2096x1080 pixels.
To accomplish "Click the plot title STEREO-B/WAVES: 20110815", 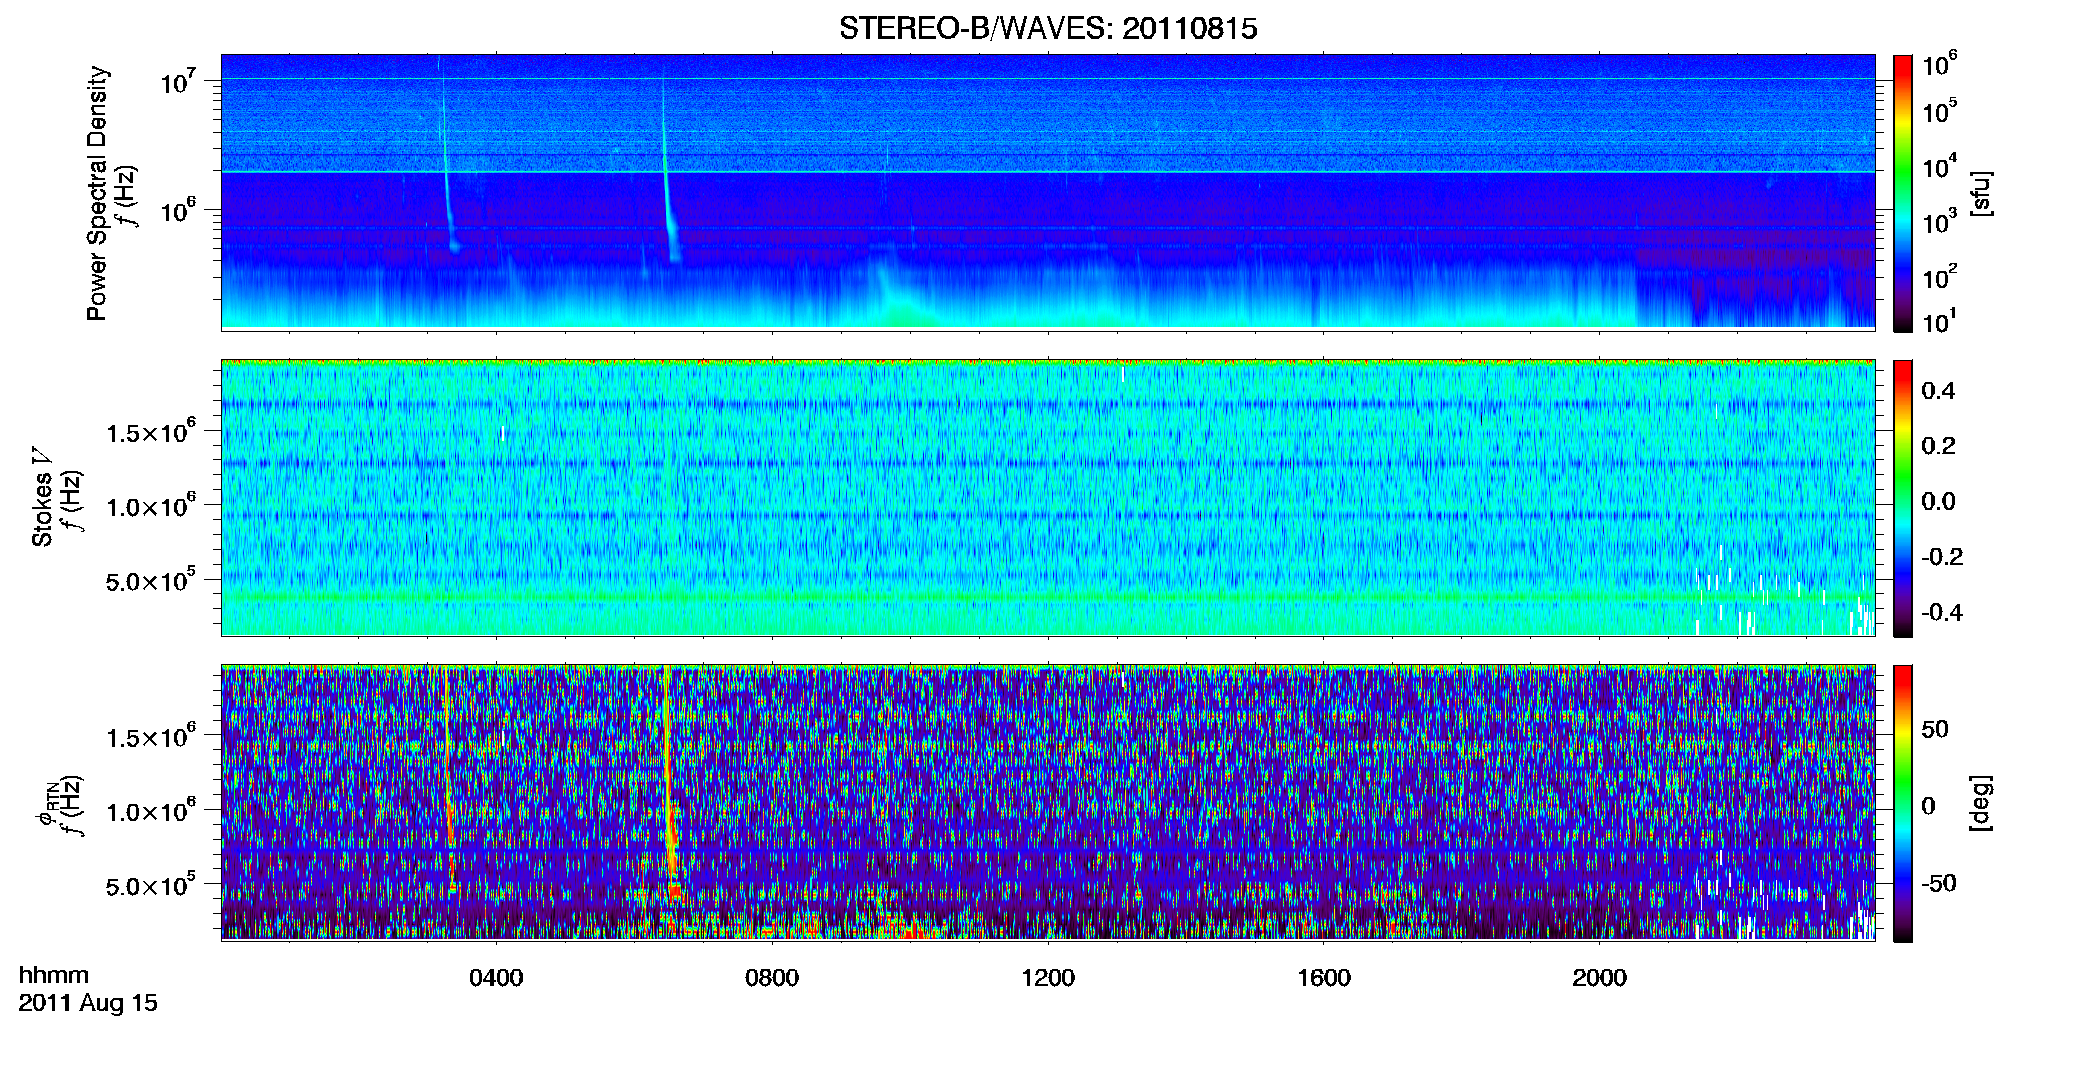I will 1048,29.
